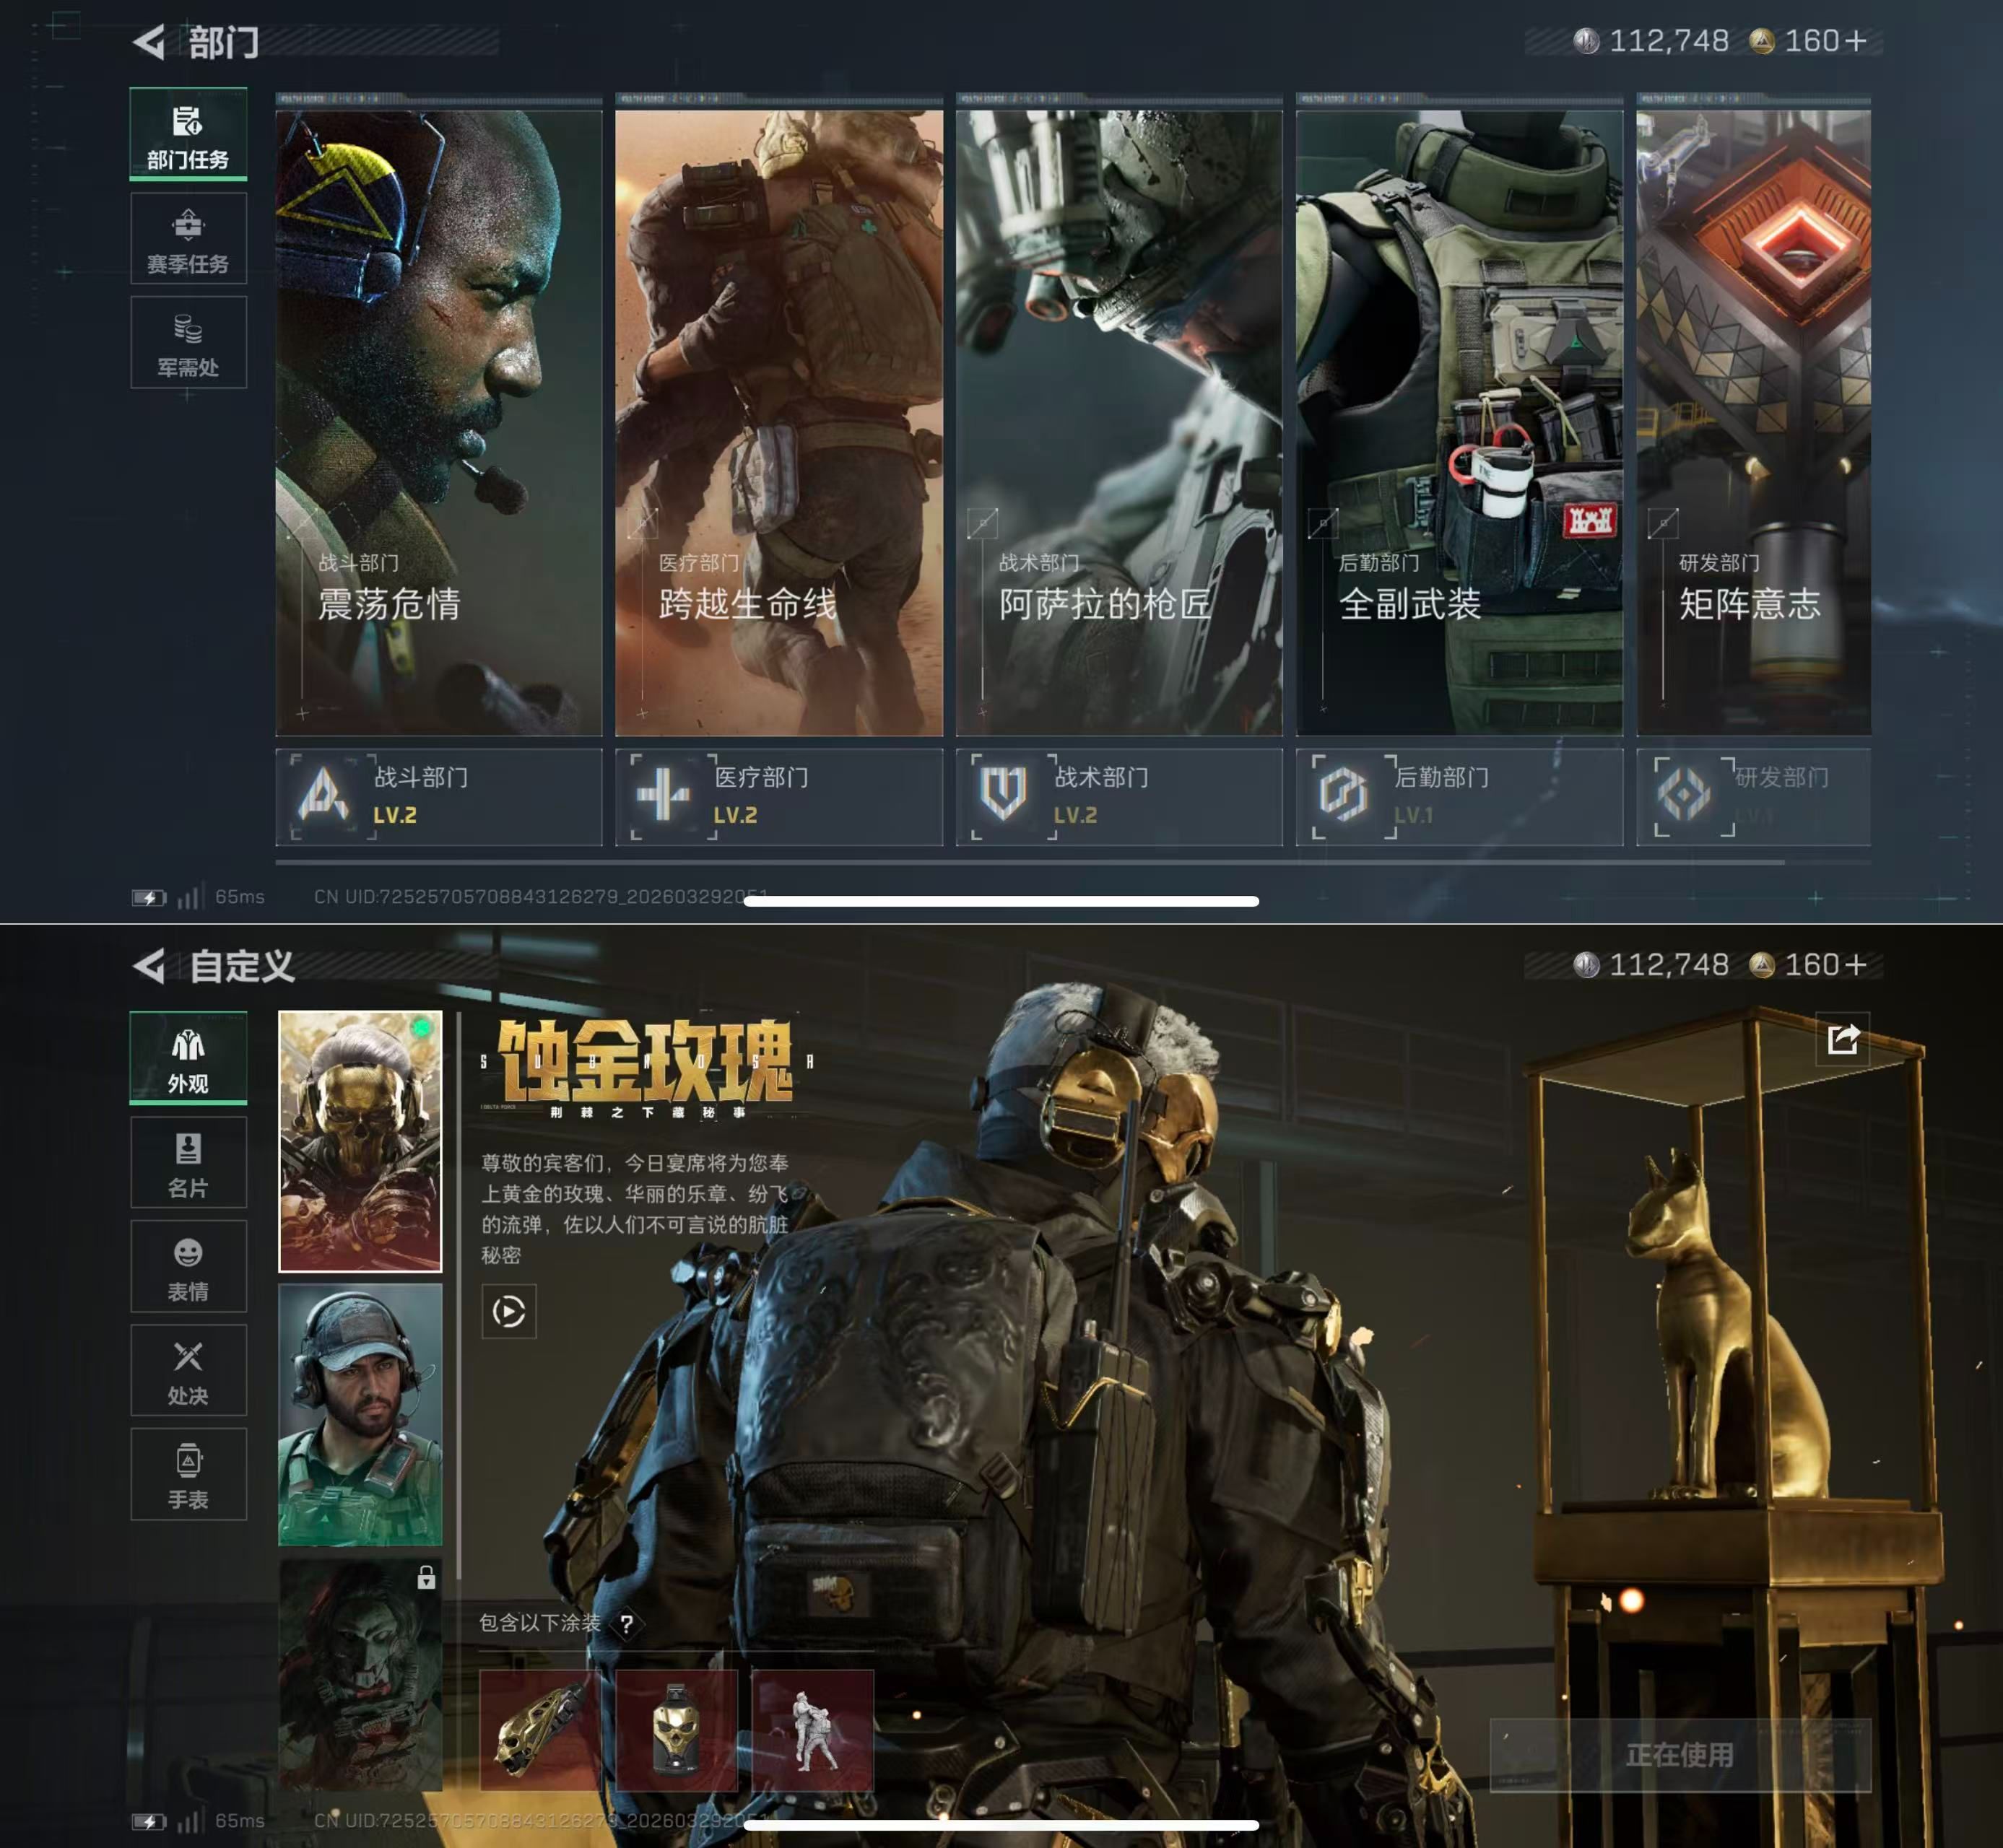Play the 蚀金玫瑰 skin preview video

(x=508, y=1311)
